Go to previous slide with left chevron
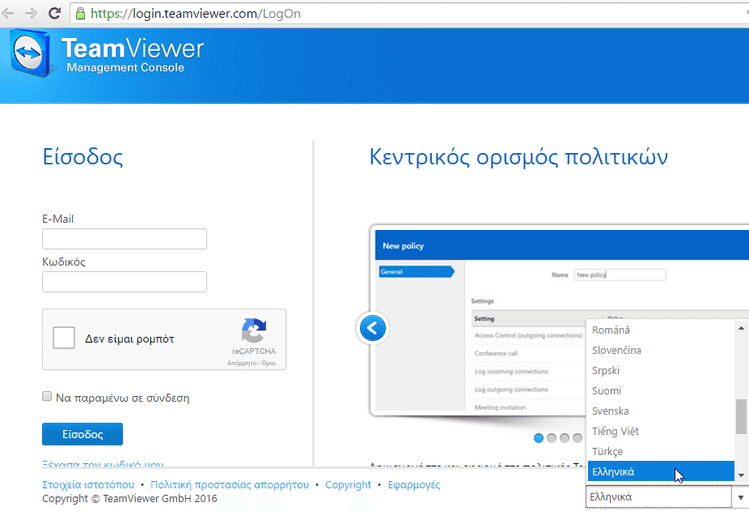Image resolution: width=749 pixels, height=511 pixels. (x=373, y=328)
